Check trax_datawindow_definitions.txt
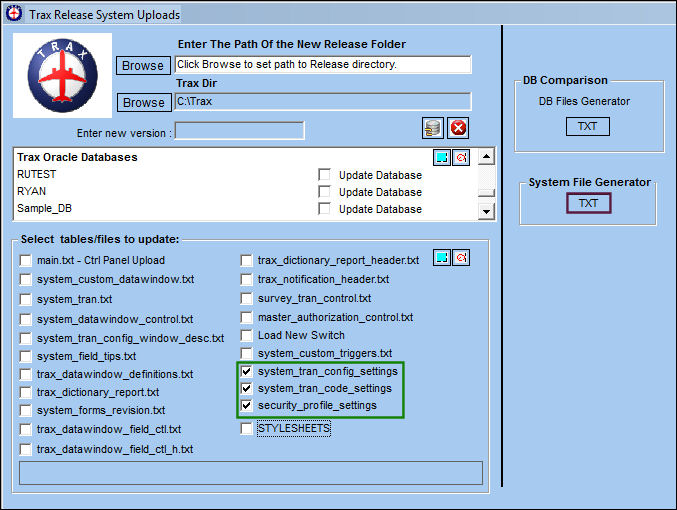This screenshot has width=677, height=510. (25, 374)
